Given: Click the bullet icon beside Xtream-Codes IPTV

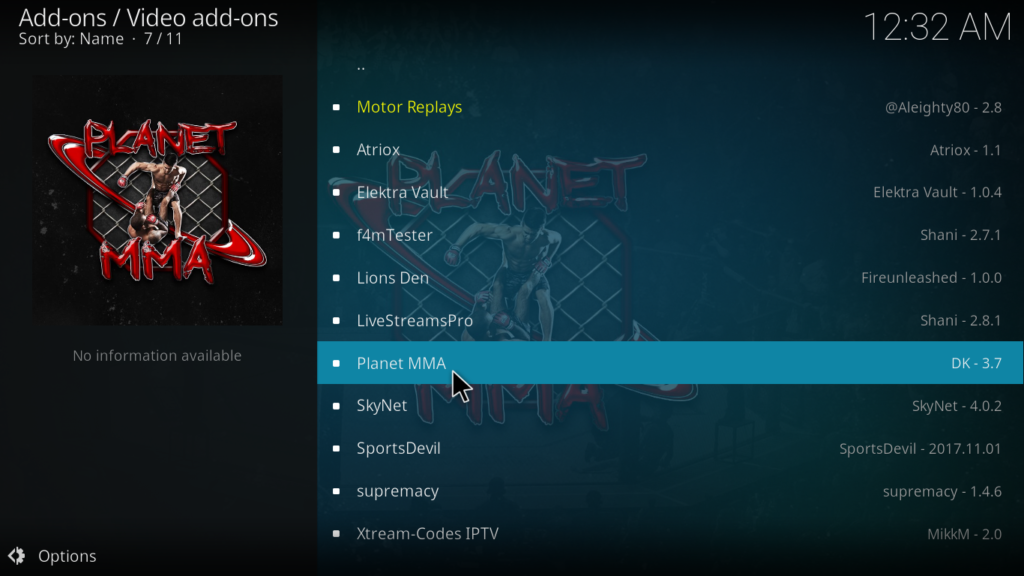Looking at the screenshot, I should [336, 534].
